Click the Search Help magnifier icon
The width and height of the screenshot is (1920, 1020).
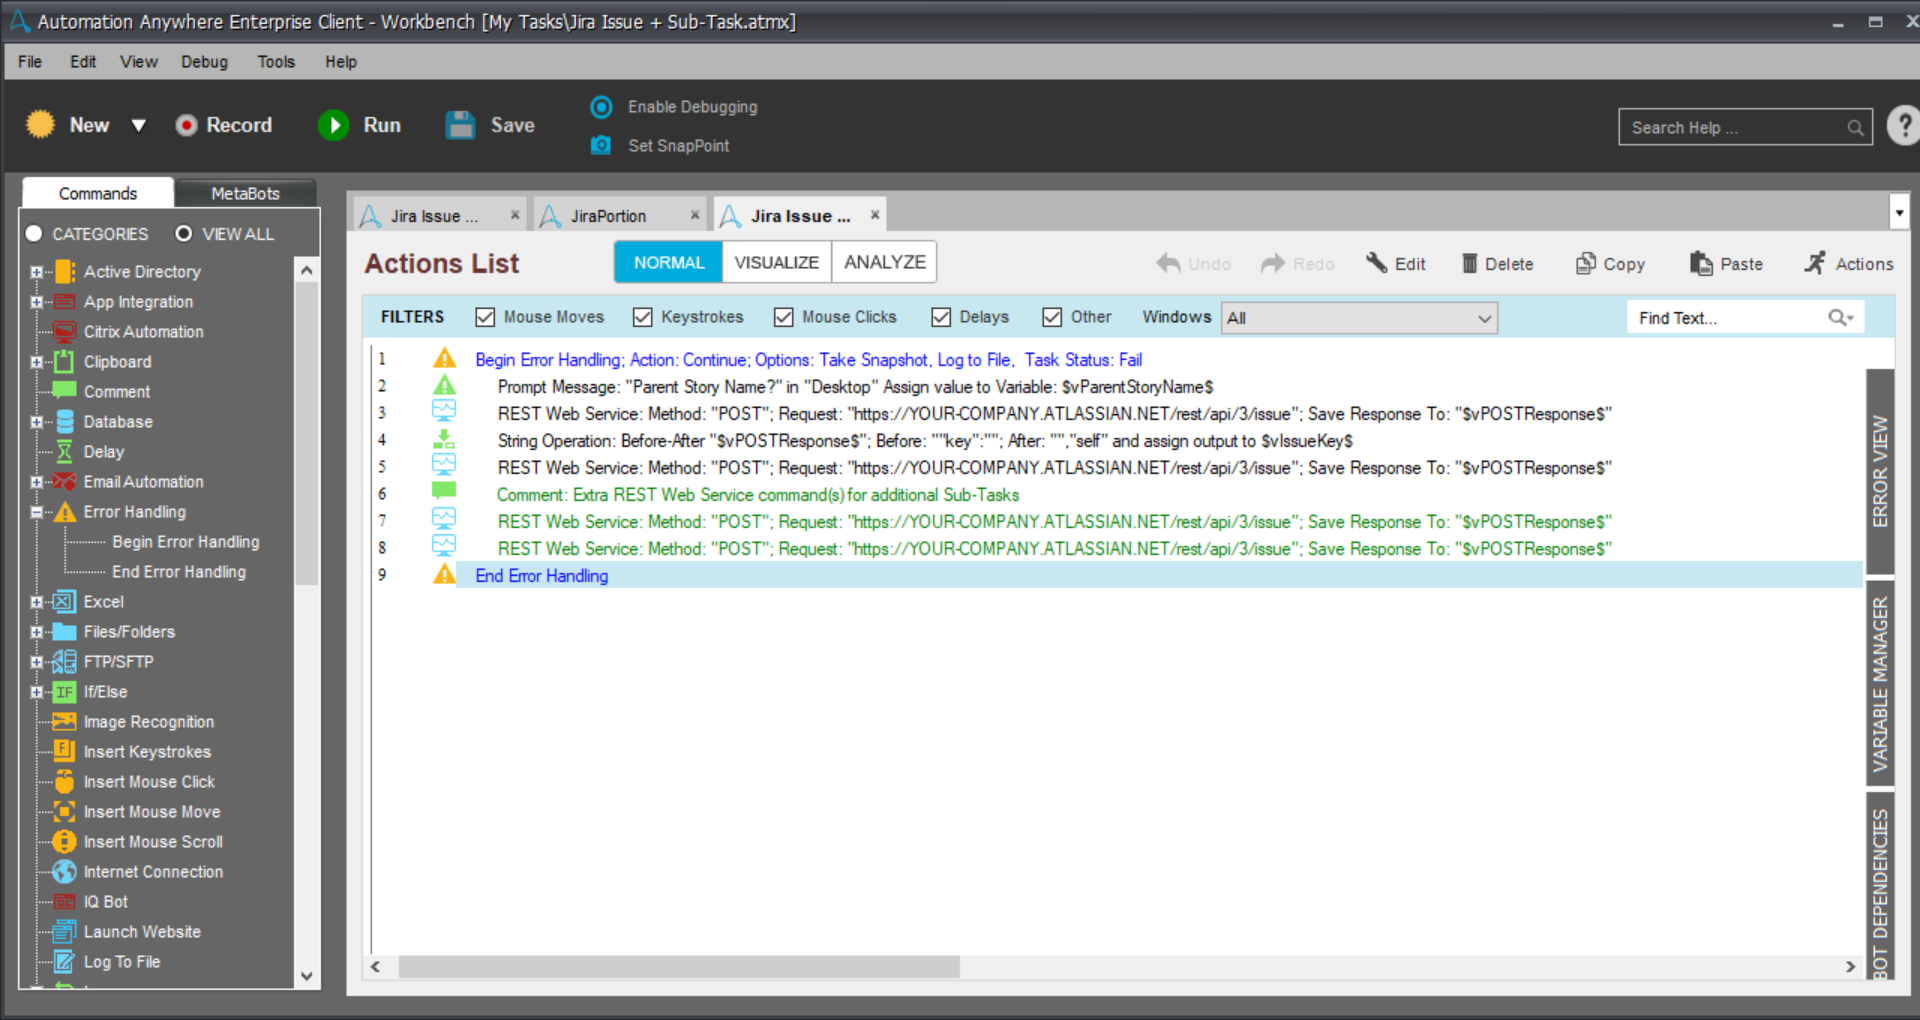tap(1856, 128)
